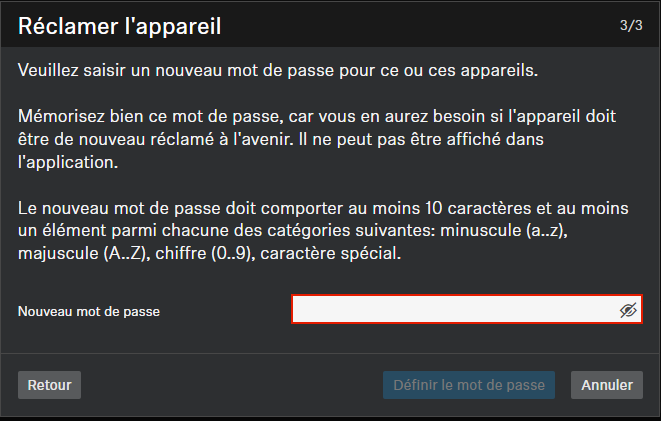Focus the Nouveau mot de passe input field
This screenshot has width=661, height=421.
(x=467, y=309)
